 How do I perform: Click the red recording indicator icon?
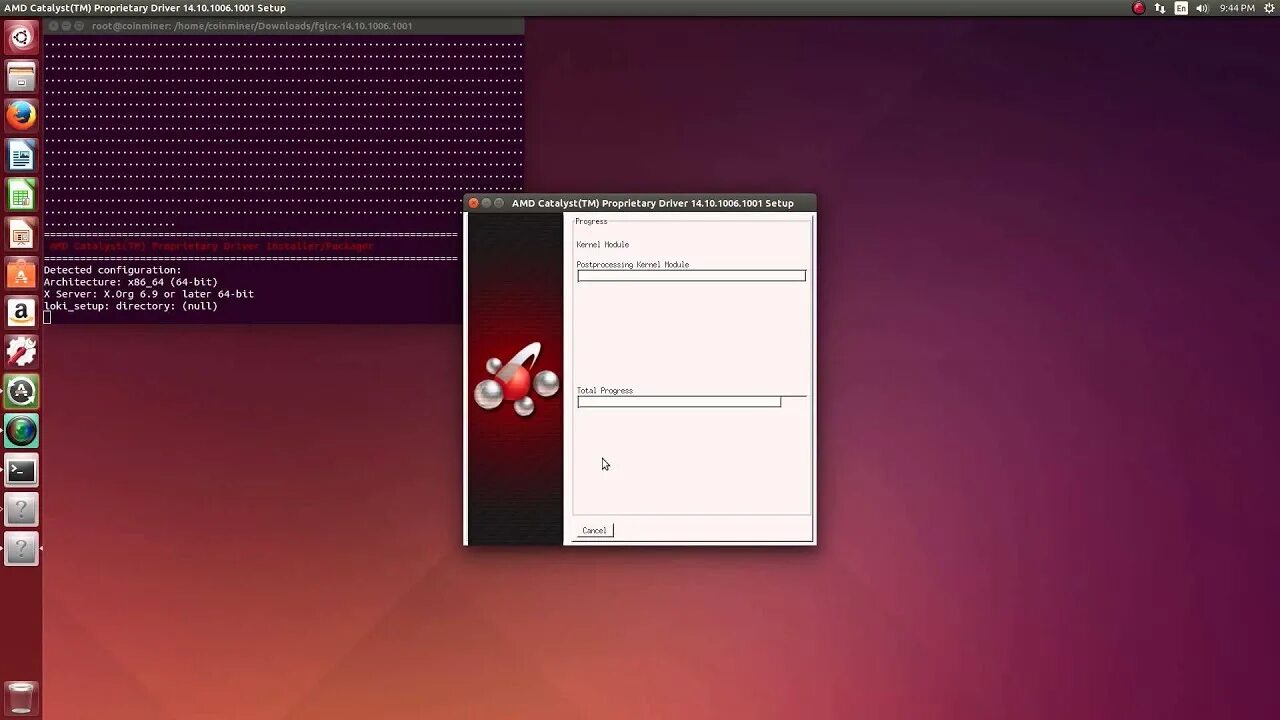point(1138,8)
